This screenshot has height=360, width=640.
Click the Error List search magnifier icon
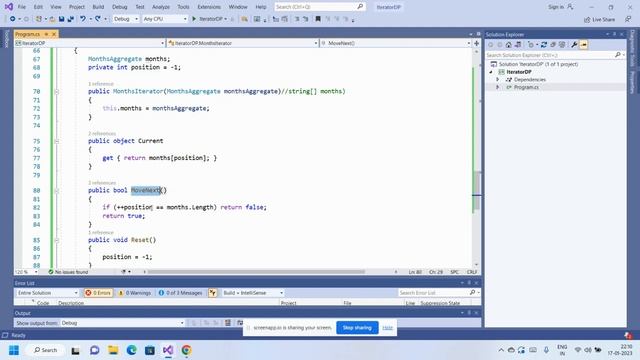pos(473,292)
